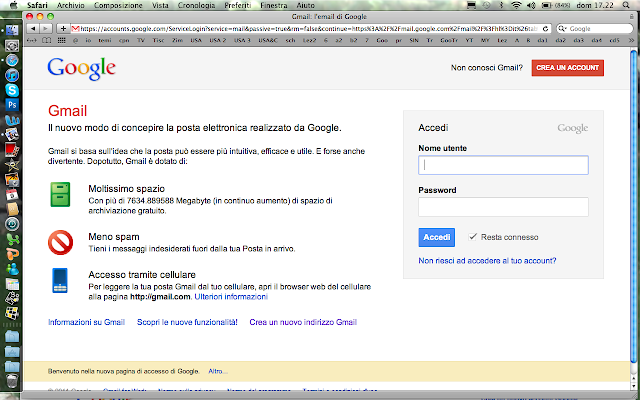Launch Microsoft PowerPoint orange Dock icon
The height and width of the screenshot is (400, 640).
12,254
